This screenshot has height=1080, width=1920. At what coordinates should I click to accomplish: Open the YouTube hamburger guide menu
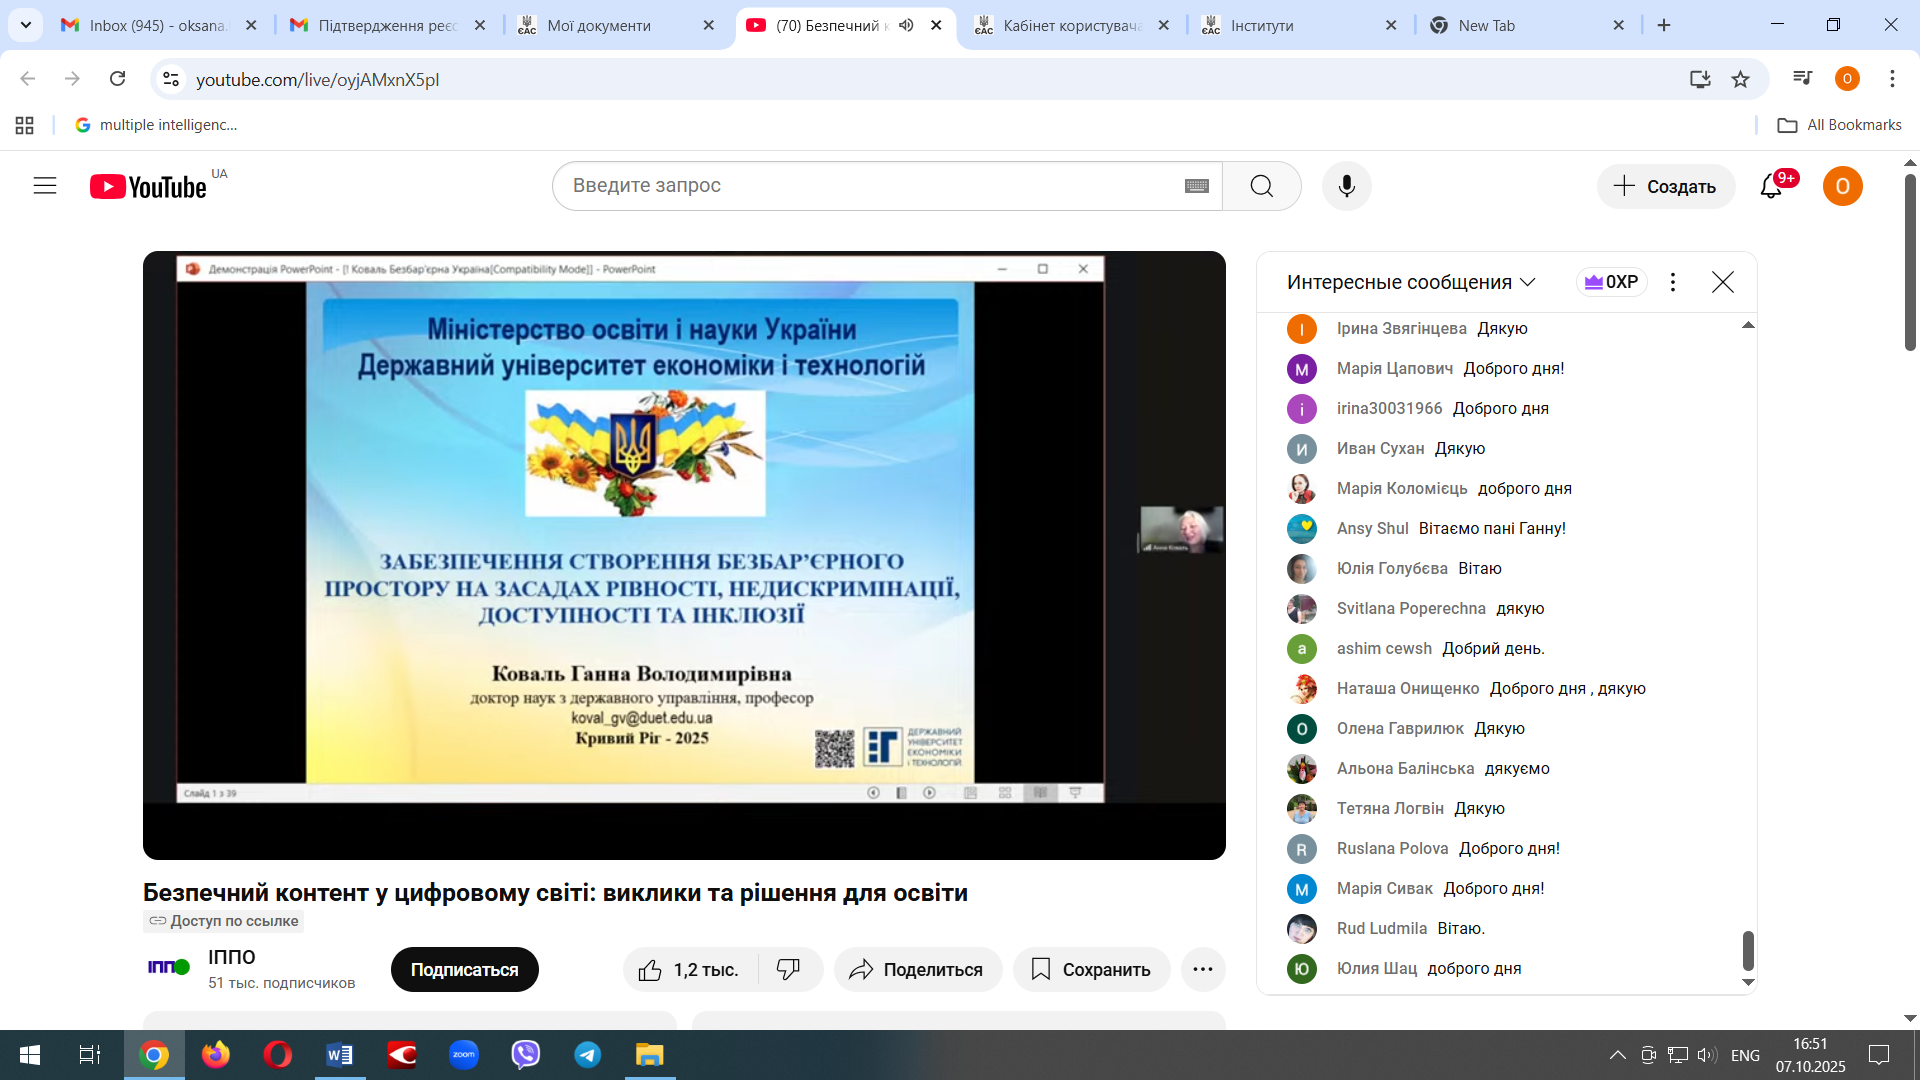coord(45,186)
